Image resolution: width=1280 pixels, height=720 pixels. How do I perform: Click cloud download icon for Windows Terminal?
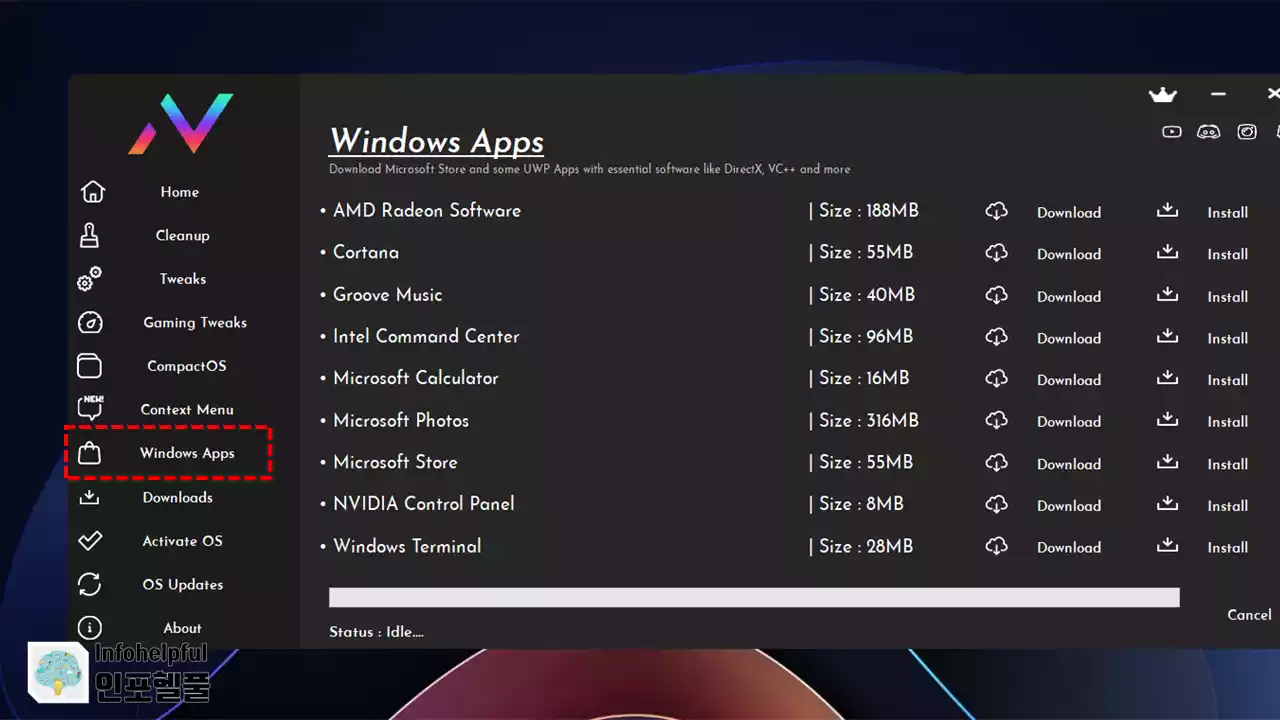(x=996, y=547)
